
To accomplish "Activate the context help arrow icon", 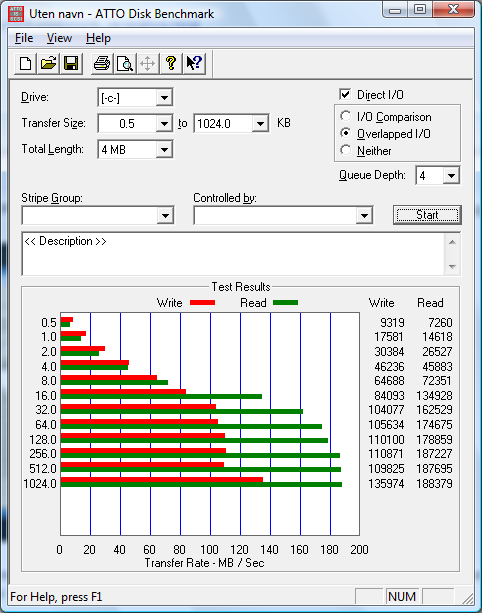I will [x=194, y=63].
